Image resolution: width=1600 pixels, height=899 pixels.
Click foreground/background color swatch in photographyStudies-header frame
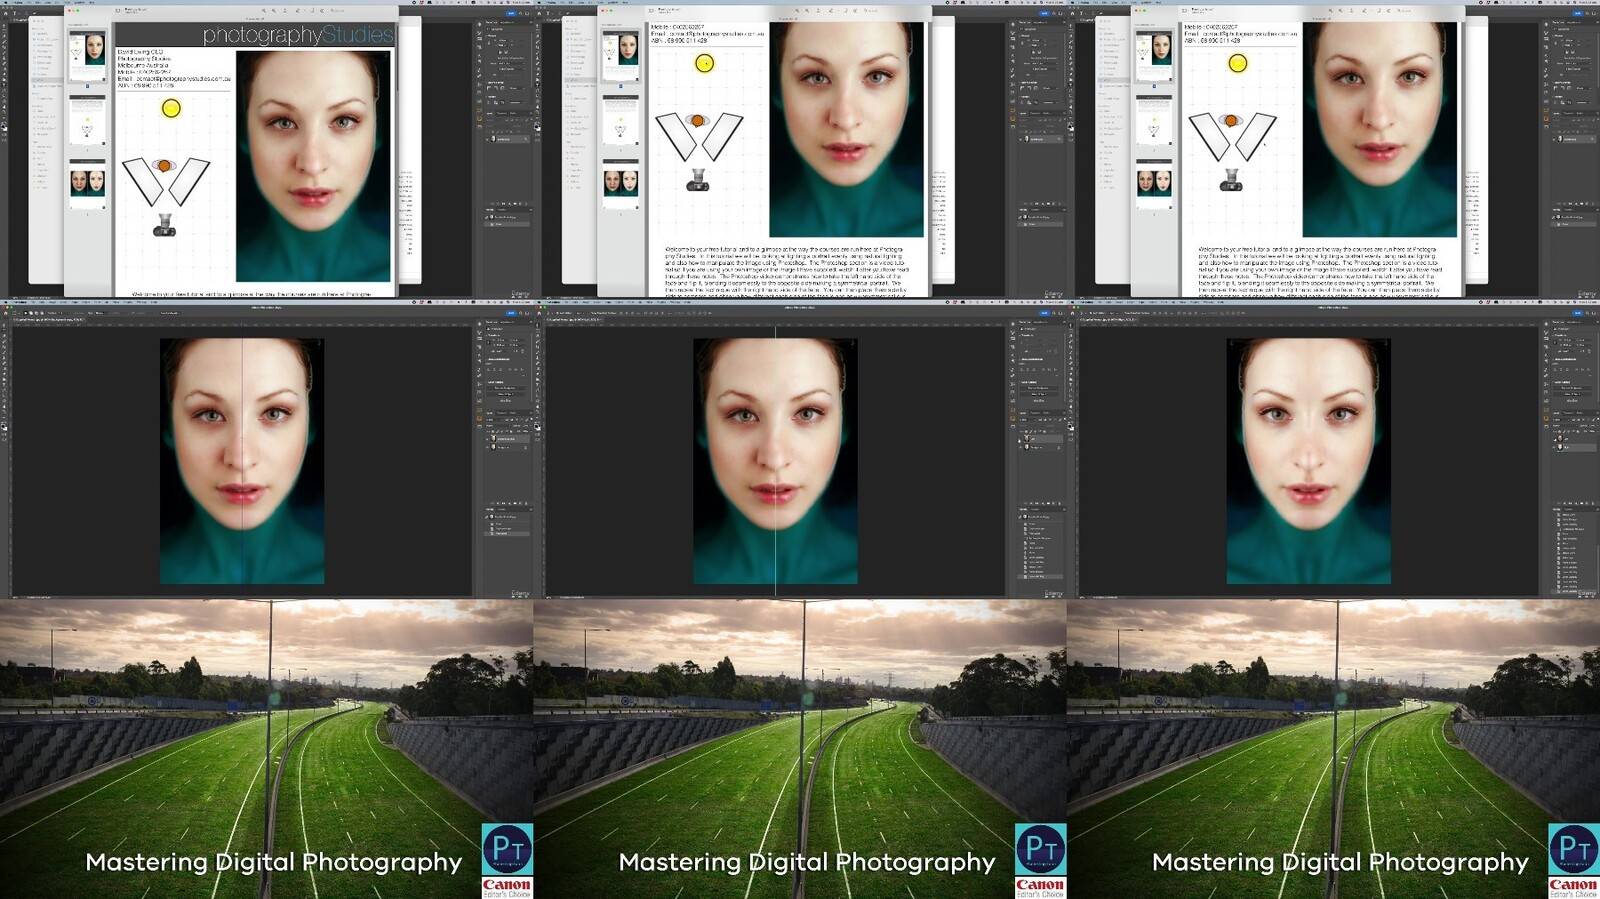pyautogui.click(x=3, y=128)
